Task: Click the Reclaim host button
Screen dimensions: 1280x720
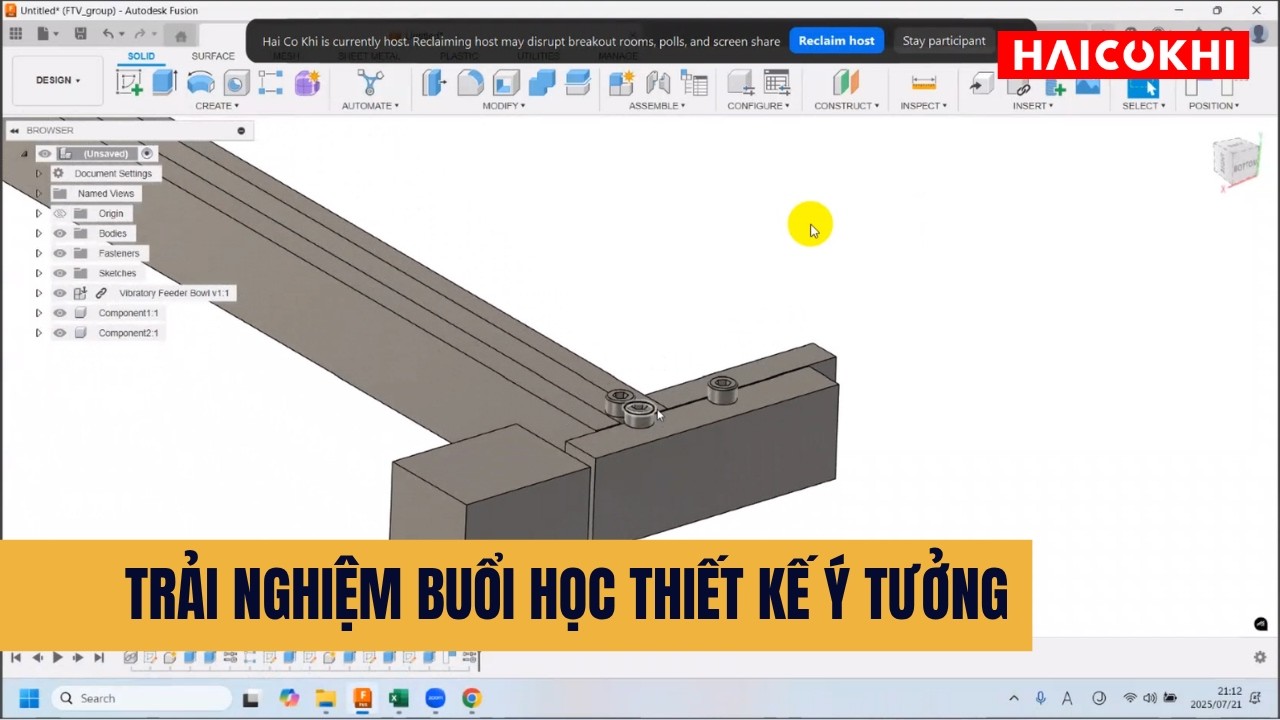Action: pos(837,41)
